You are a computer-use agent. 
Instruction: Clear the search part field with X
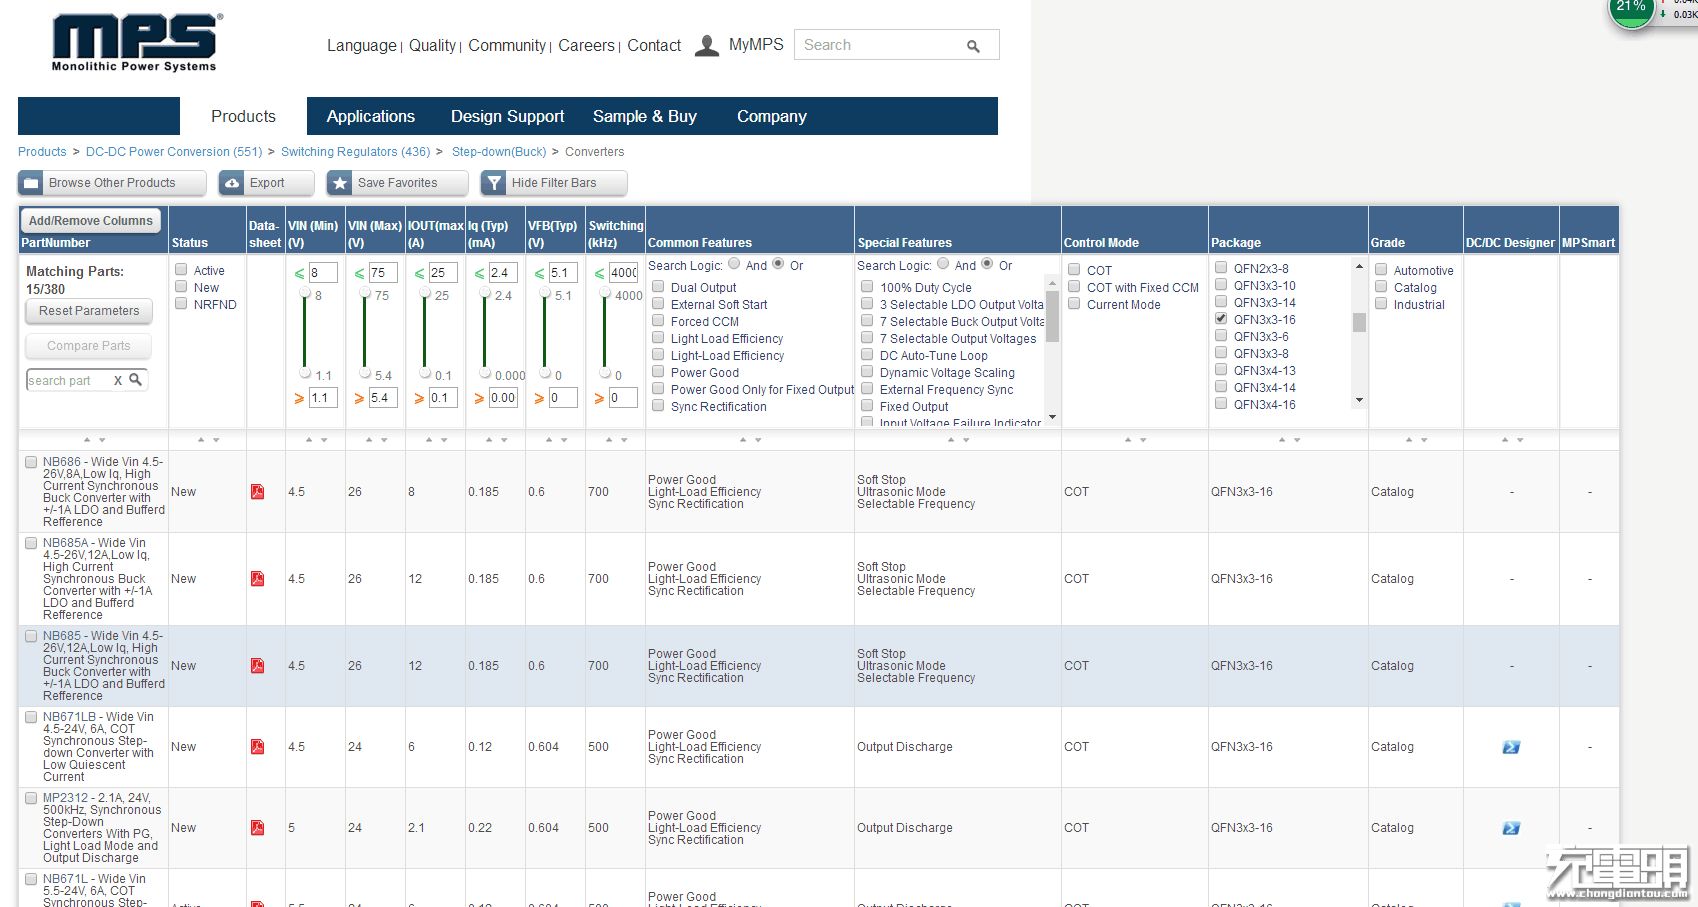118,380
